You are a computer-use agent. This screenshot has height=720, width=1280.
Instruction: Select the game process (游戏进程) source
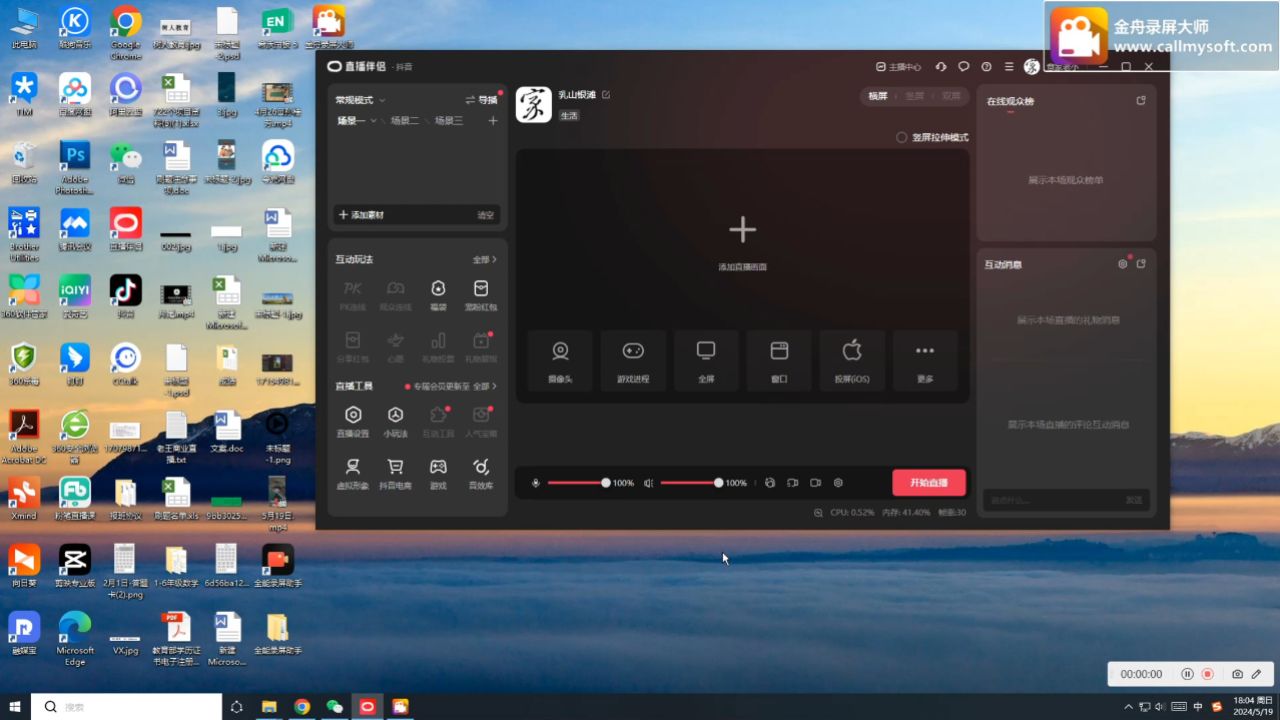click(633, 360)
